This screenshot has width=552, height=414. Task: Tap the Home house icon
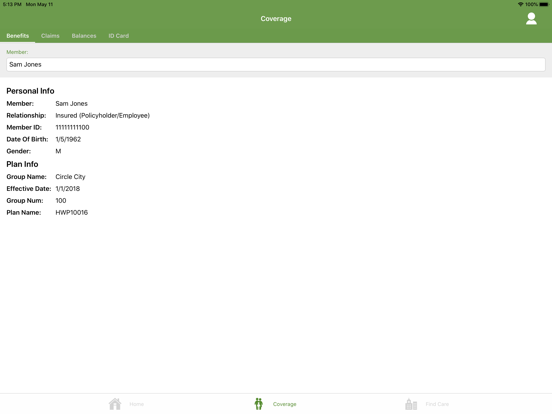point(115,404)
